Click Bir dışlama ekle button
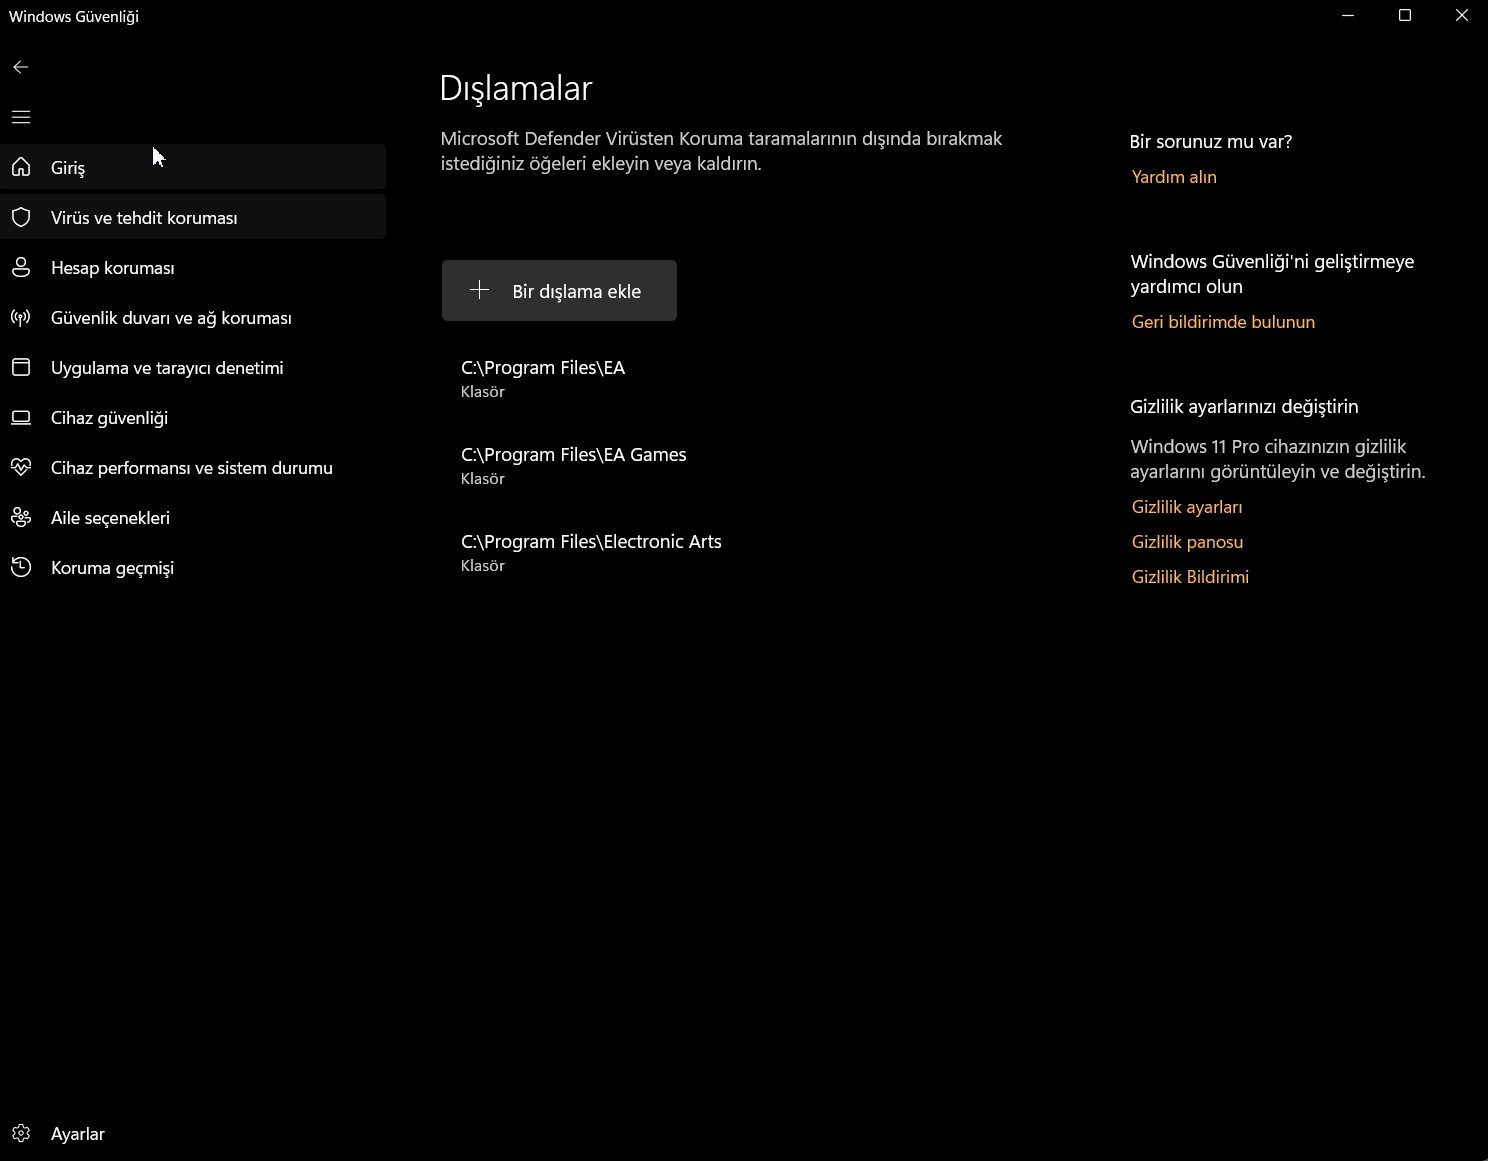Viewport: 1488px width, 1161px height. pyautogui.click(x=559, y=291)
